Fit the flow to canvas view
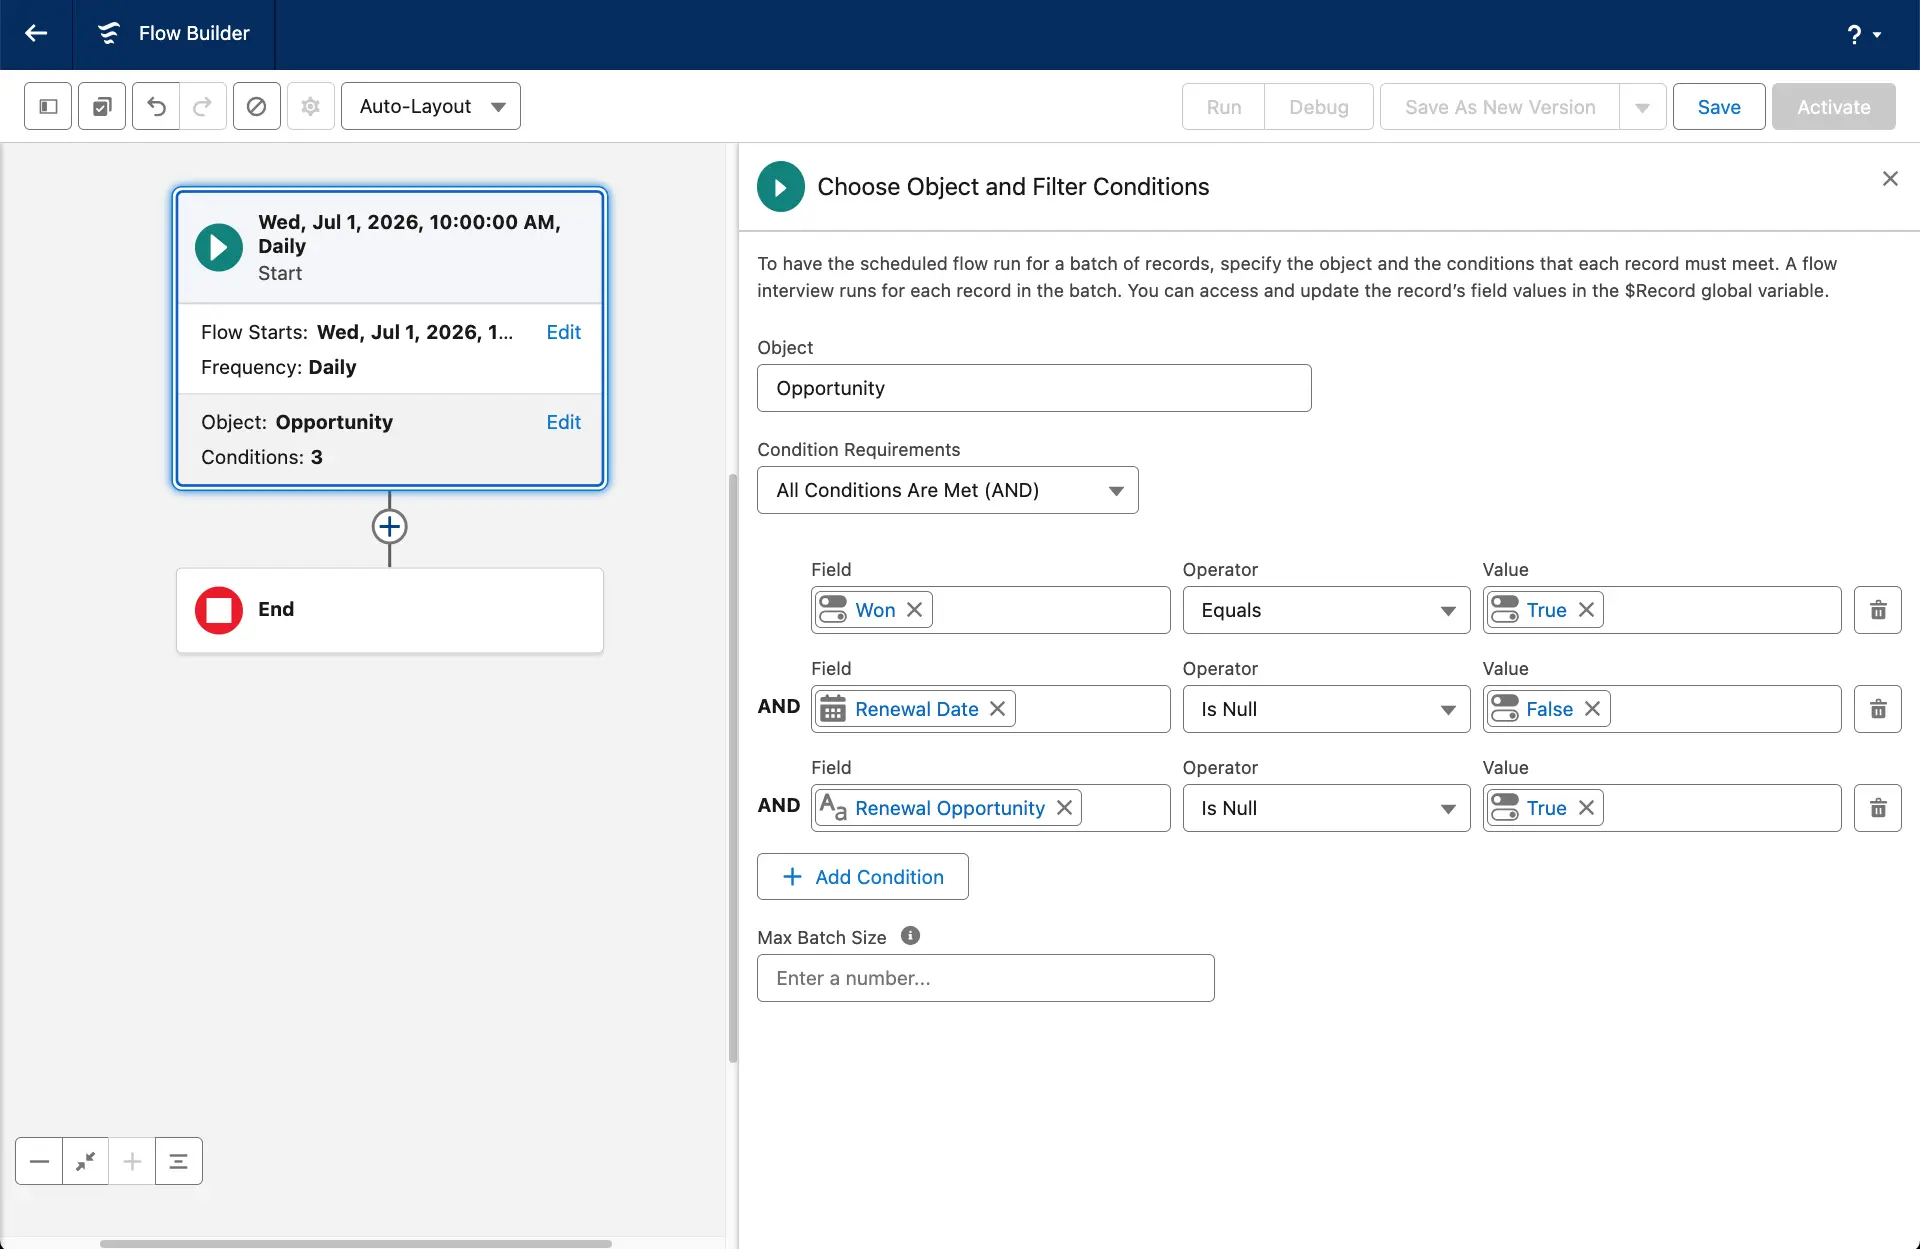 pyautogui.click(x=86, y=1161)
